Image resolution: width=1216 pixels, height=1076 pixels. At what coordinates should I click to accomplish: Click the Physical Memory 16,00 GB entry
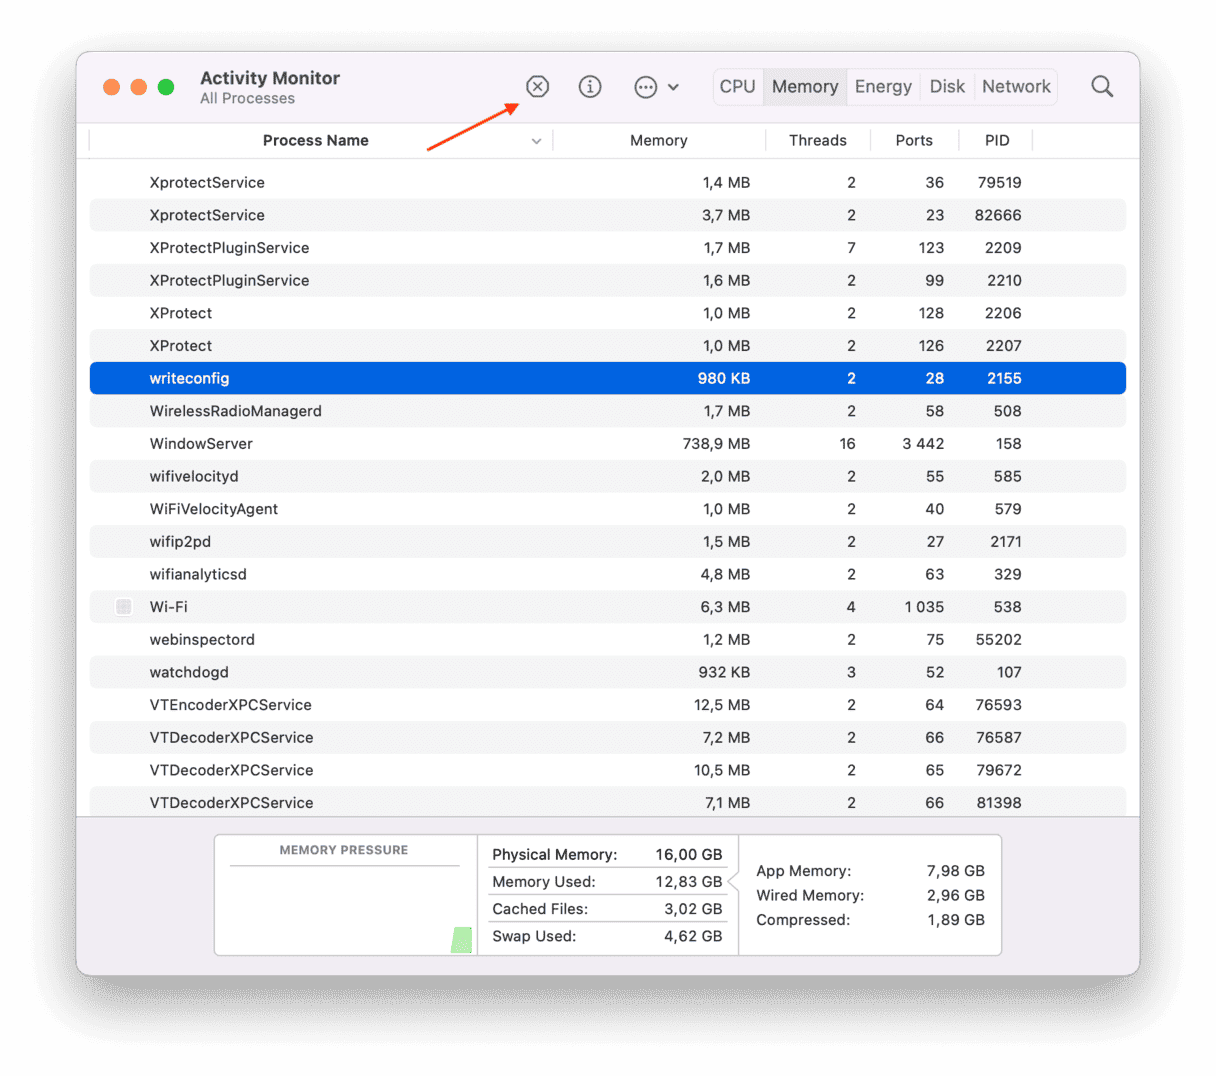(x=607, y=855)
